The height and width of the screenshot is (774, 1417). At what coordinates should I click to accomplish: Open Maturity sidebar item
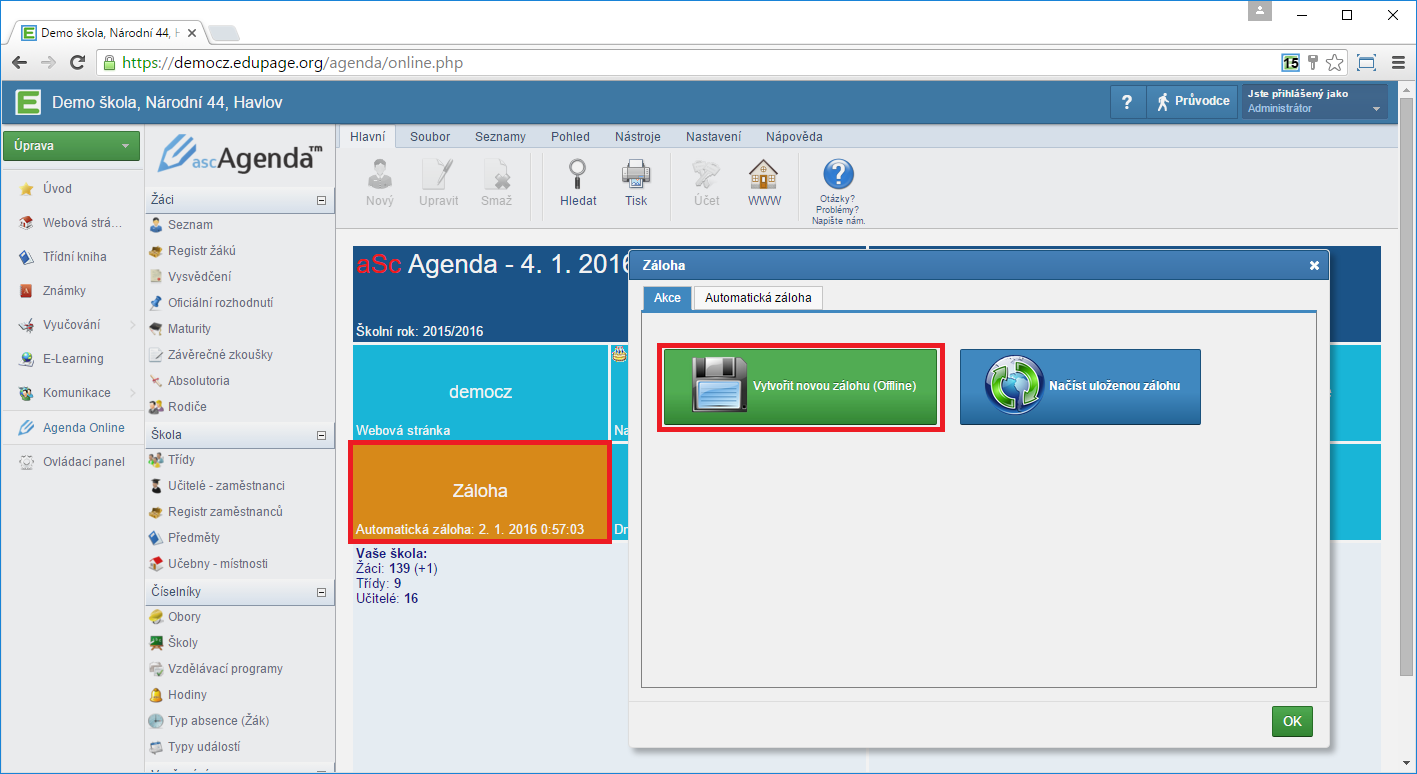[189, 329]
